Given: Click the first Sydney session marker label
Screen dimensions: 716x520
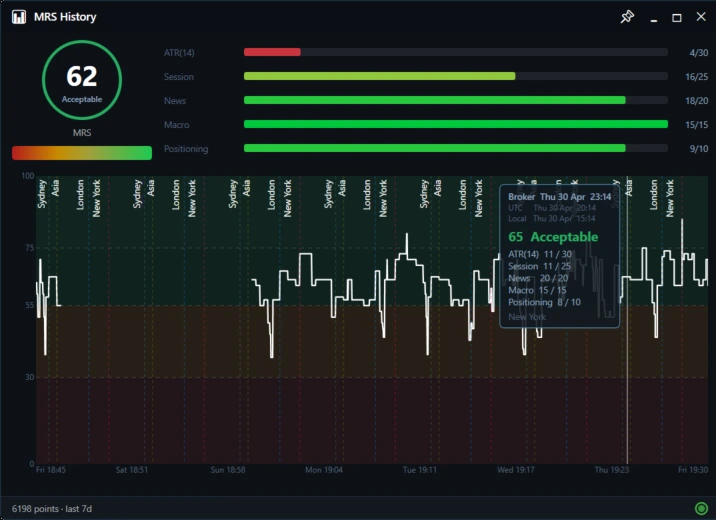Looking at the screenshot, I should point(42,194).
